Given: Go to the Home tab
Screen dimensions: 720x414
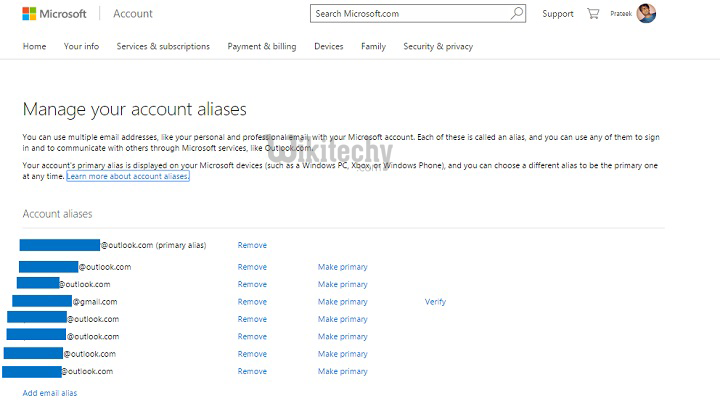Looking at the screenshot, I should pyautogui.click(x=34, y=46).
